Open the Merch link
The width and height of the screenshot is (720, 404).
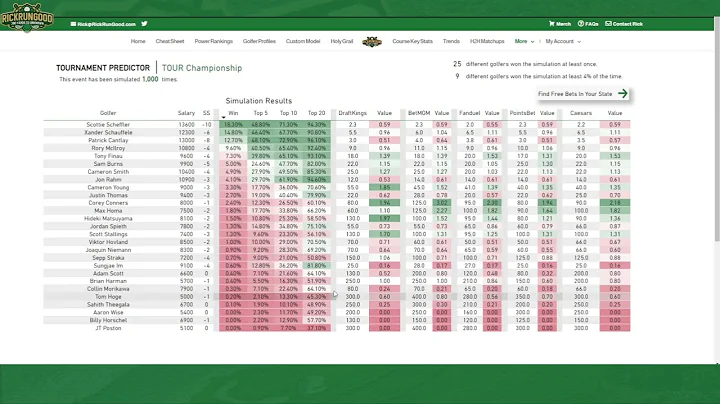click(563, 24)
